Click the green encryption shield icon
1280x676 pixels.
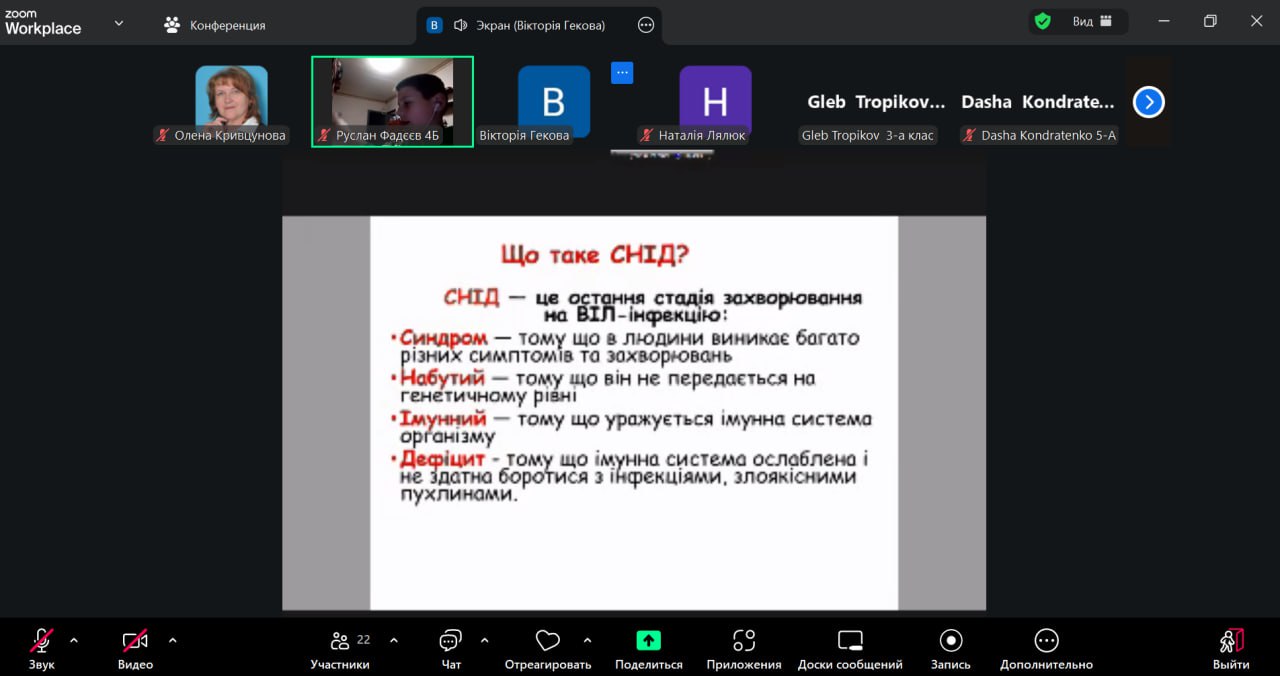click(1043, 21)
